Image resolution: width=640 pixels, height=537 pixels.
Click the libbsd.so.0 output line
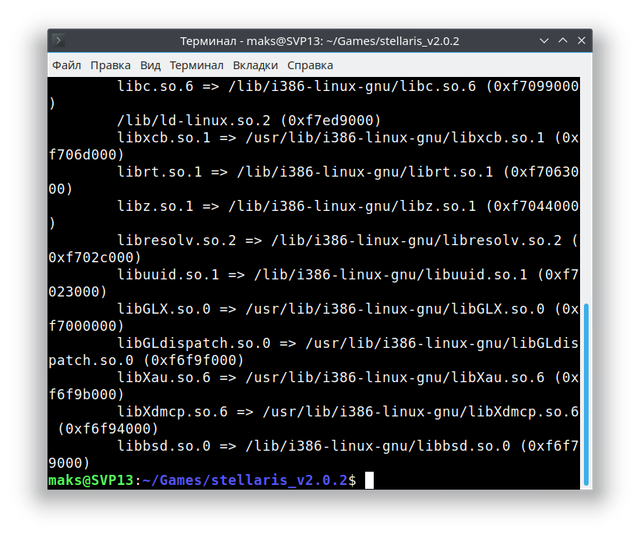(348, 446)
